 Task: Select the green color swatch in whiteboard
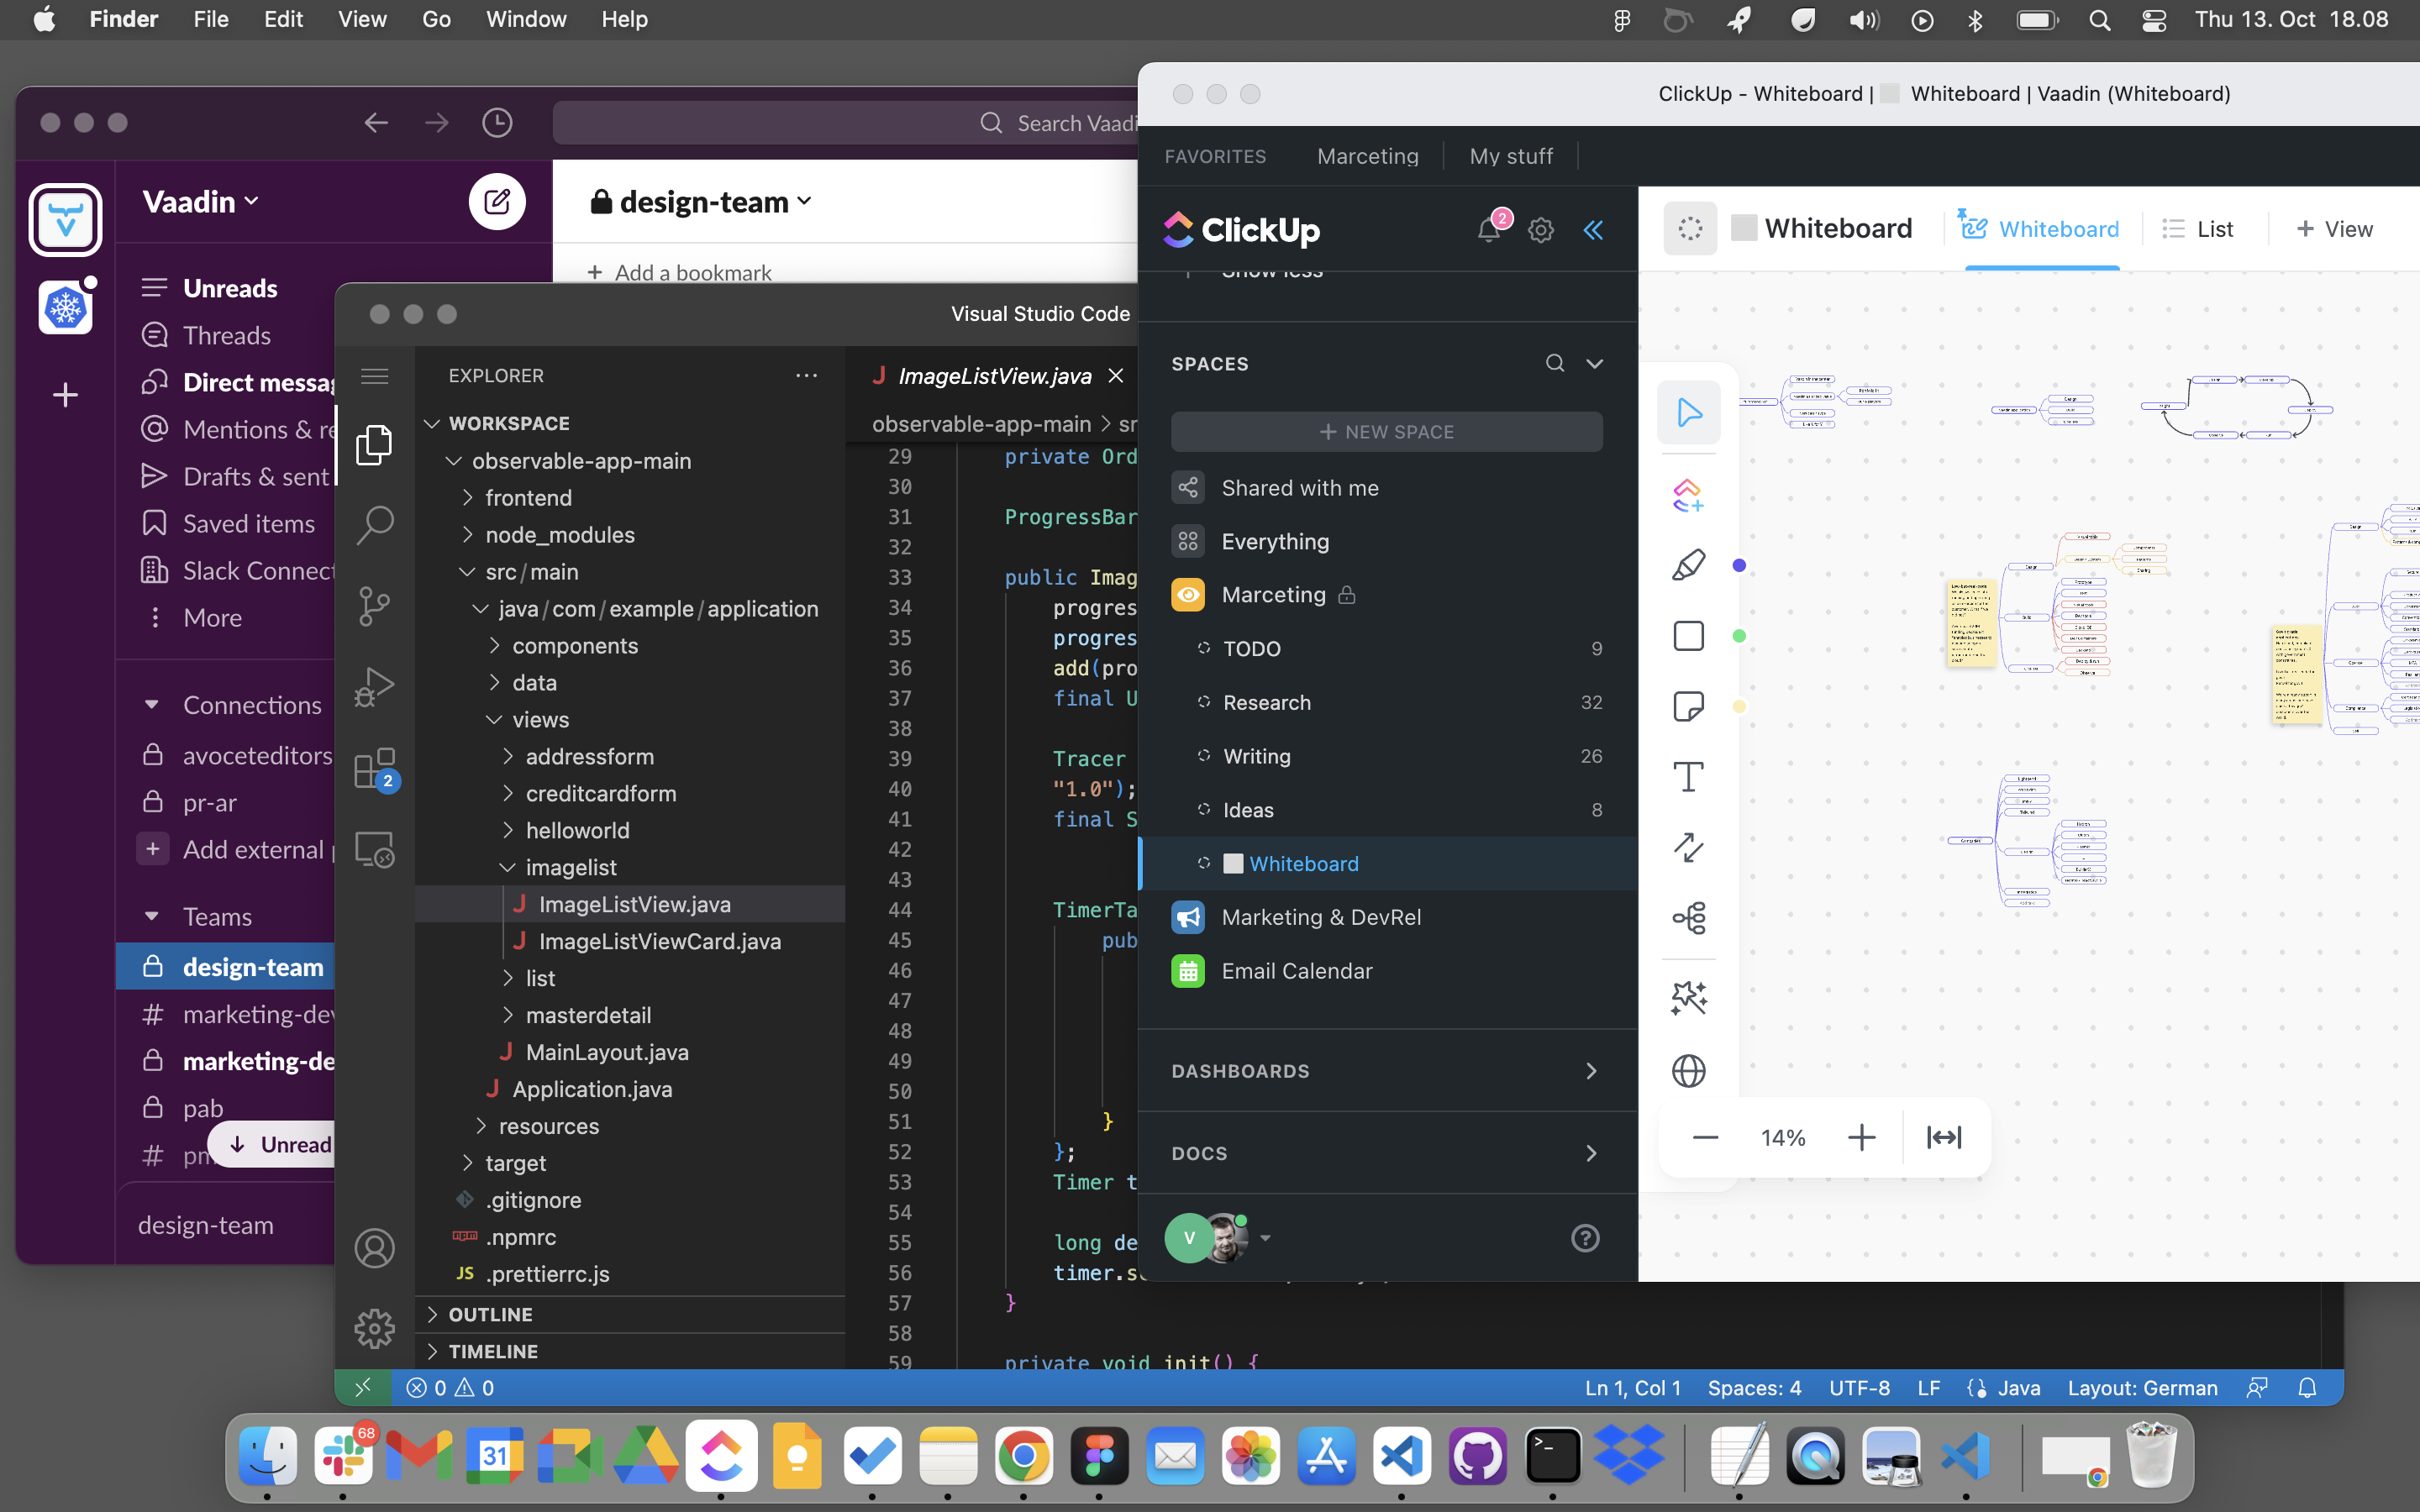(x=1739, y=636)
